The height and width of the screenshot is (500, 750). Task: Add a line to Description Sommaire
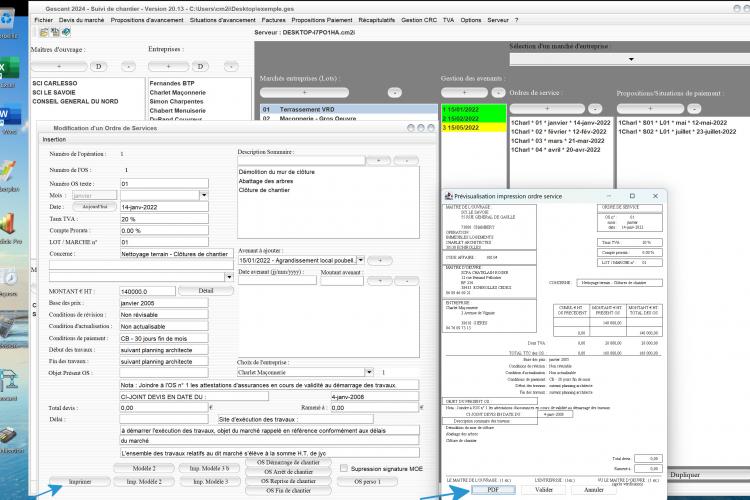378,161
